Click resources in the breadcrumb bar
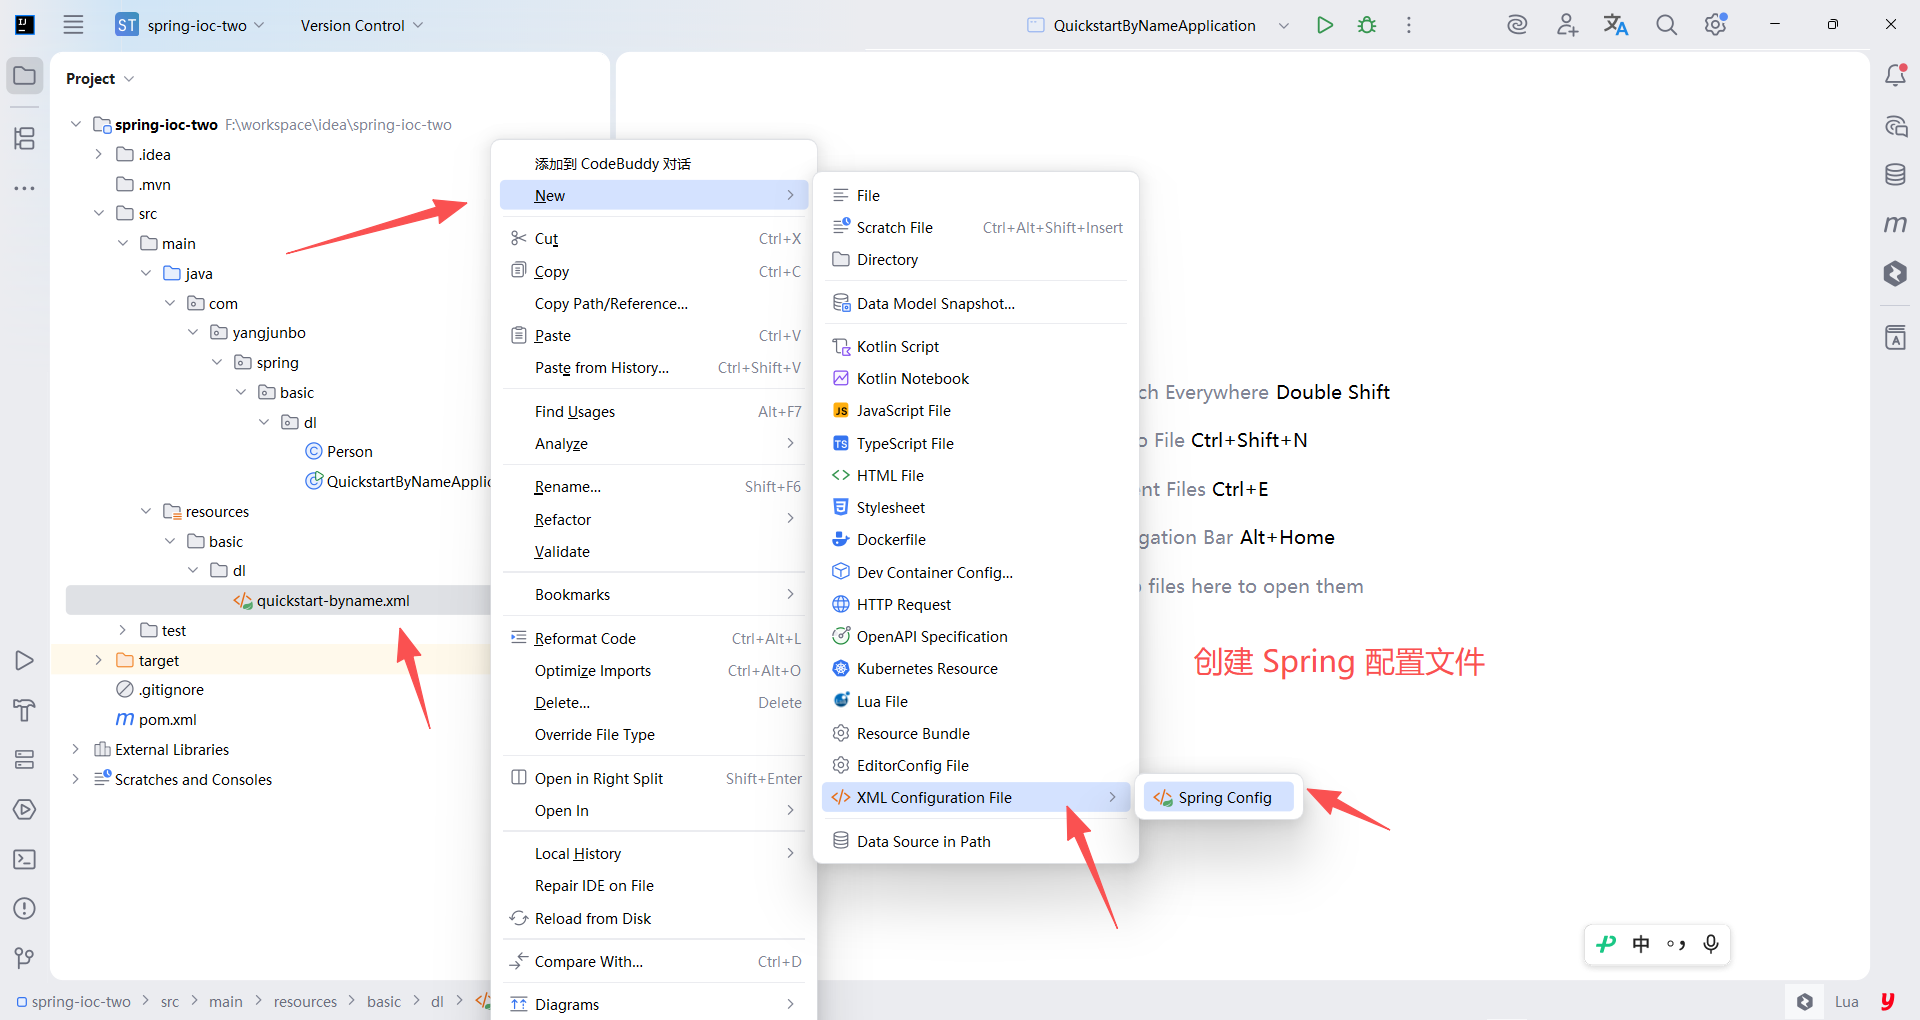This screenshot has height=1020, width=1920. click(x=305, y=1001)
